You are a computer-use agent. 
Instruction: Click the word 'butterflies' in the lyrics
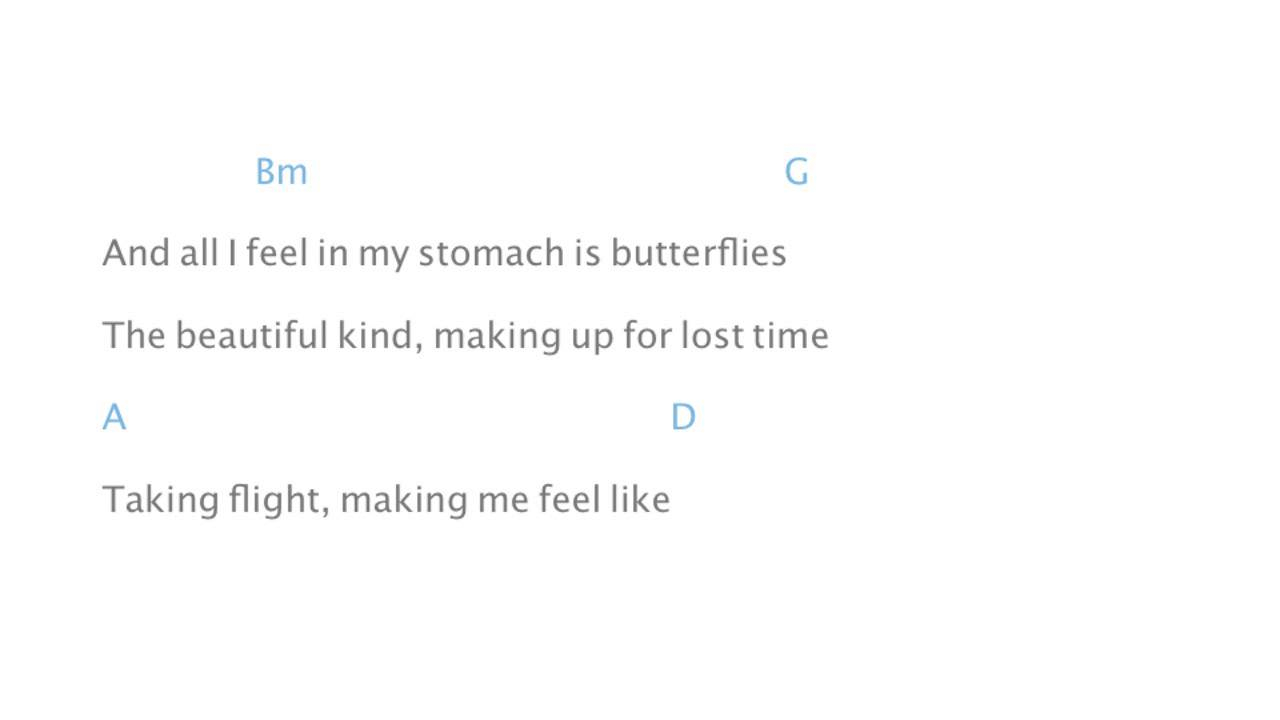[699, 252]
